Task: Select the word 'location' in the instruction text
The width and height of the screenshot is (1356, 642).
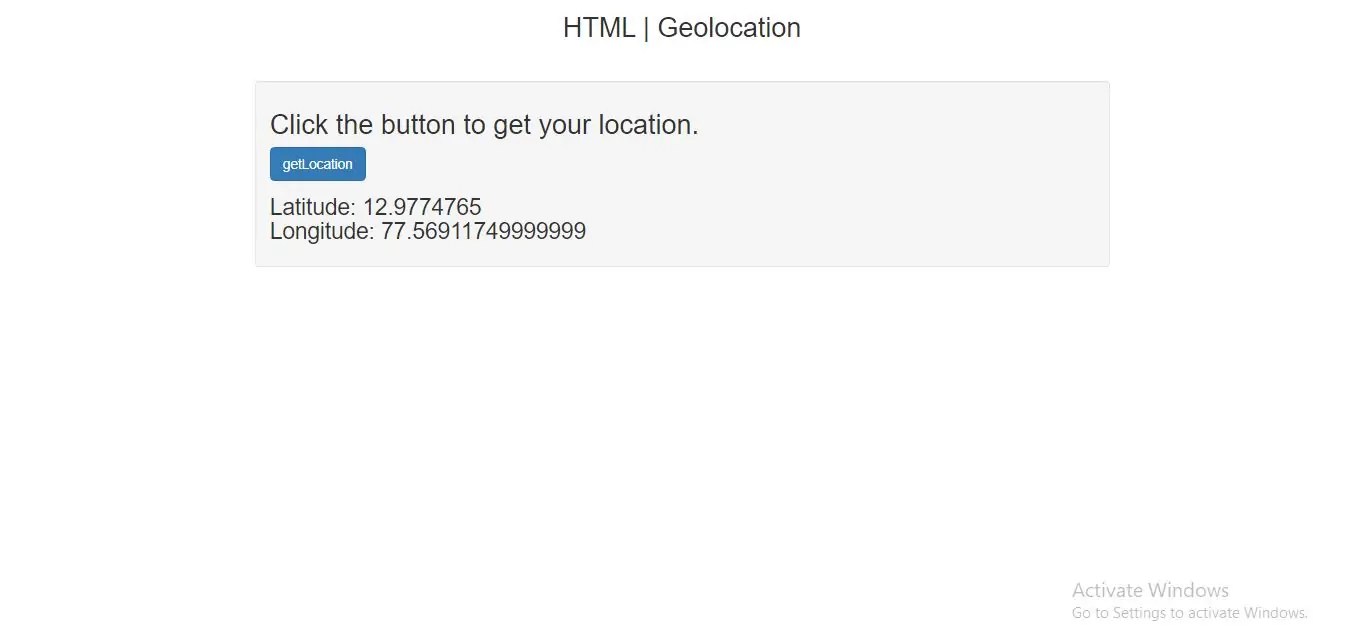Action: click(651, 124)
